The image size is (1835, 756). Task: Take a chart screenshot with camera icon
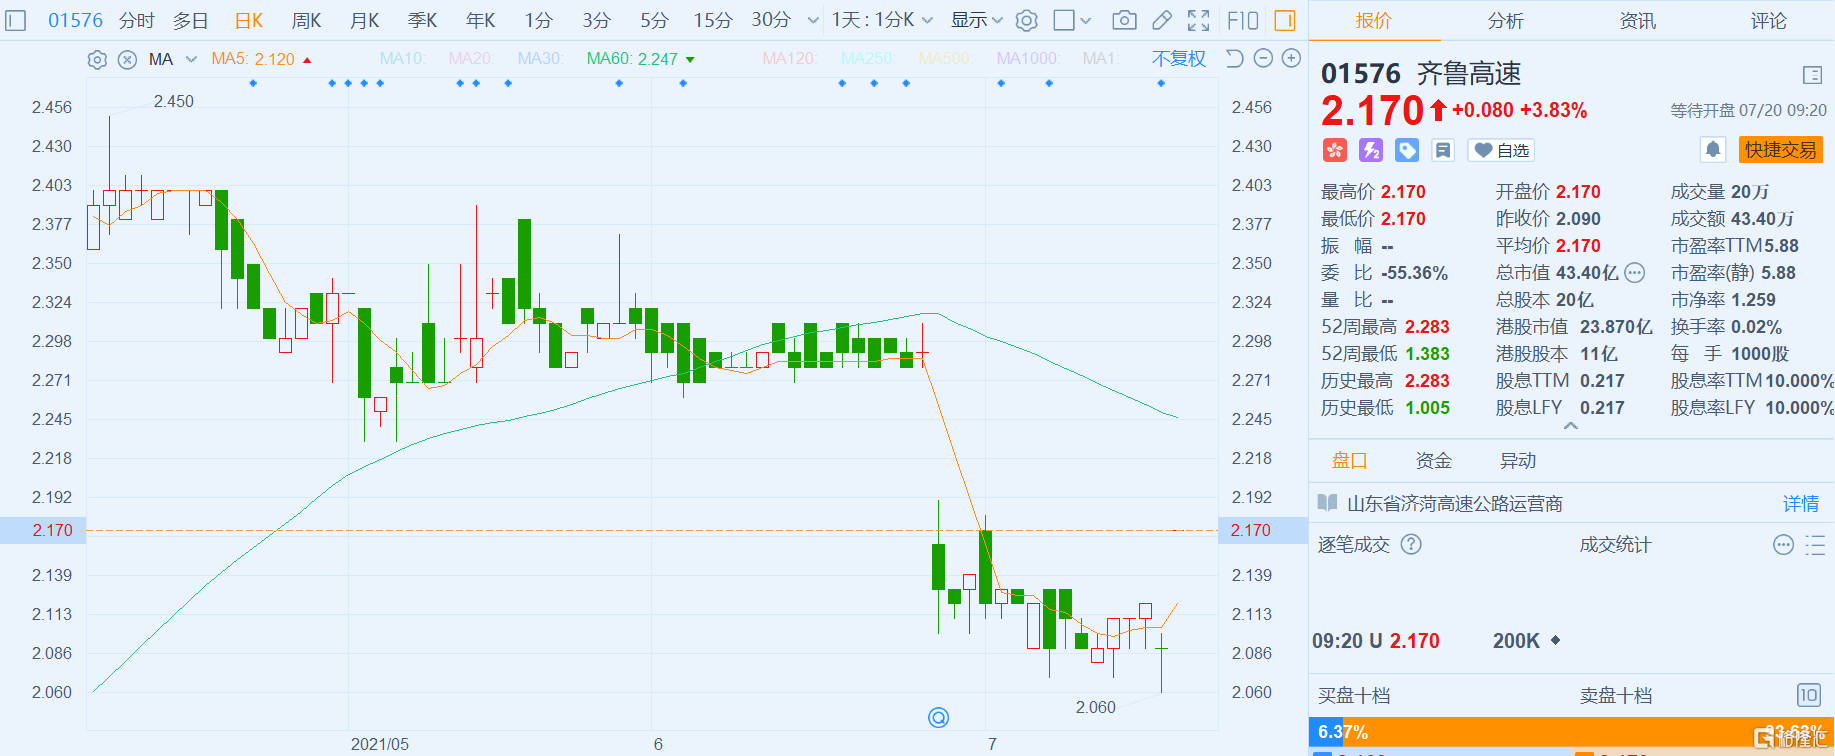[1124, 20]
